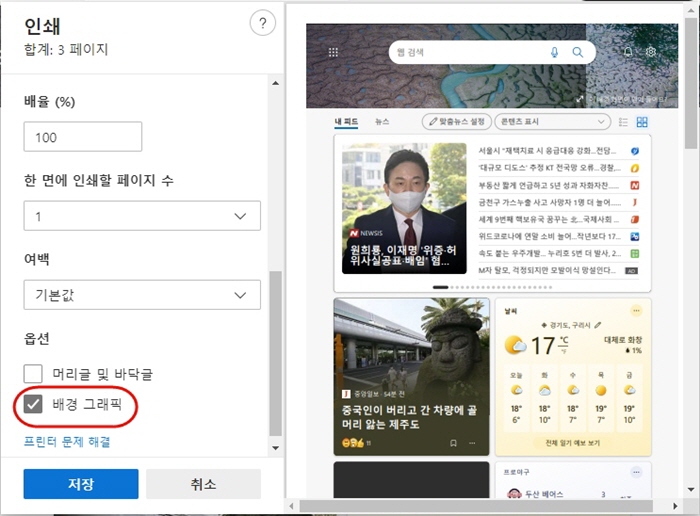Click the sports card more options icon

click(x=637, y=472)
